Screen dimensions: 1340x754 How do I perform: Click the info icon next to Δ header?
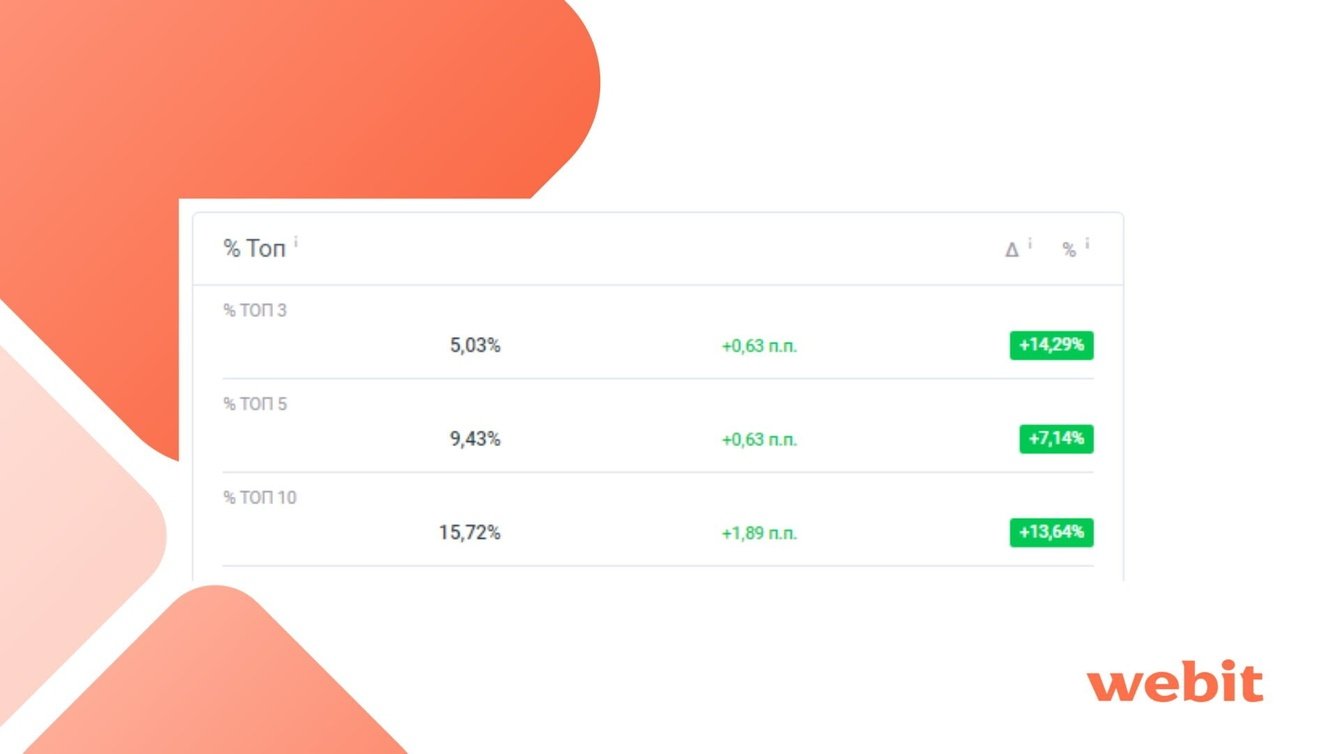(1030, 243)
